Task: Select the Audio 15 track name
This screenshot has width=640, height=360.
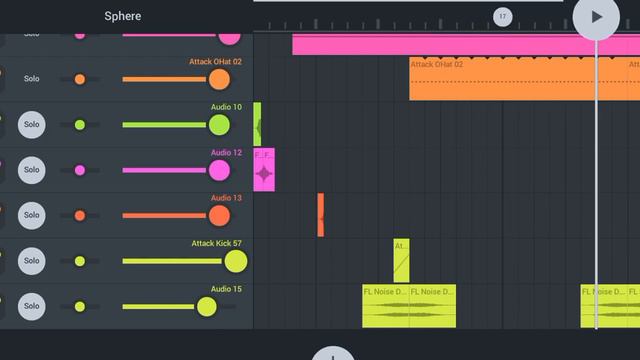Action: pos(226,289)
